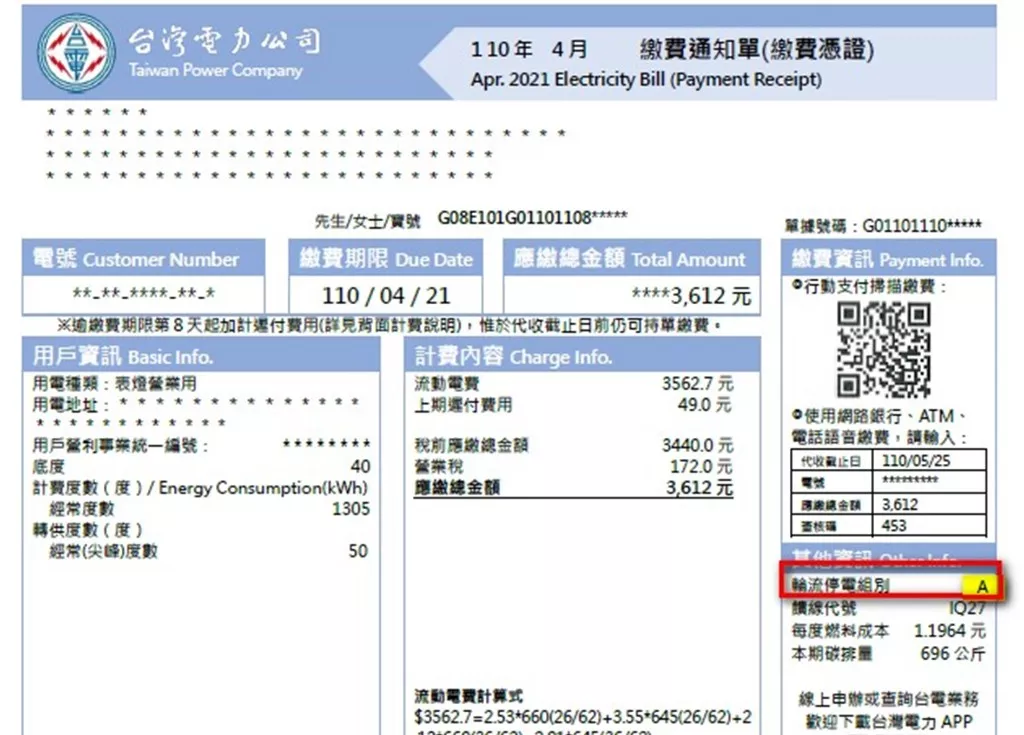This screenshot has height=735, width=1024.
Task: Click the '本期碳排量' label
Action: coord(832,653)
